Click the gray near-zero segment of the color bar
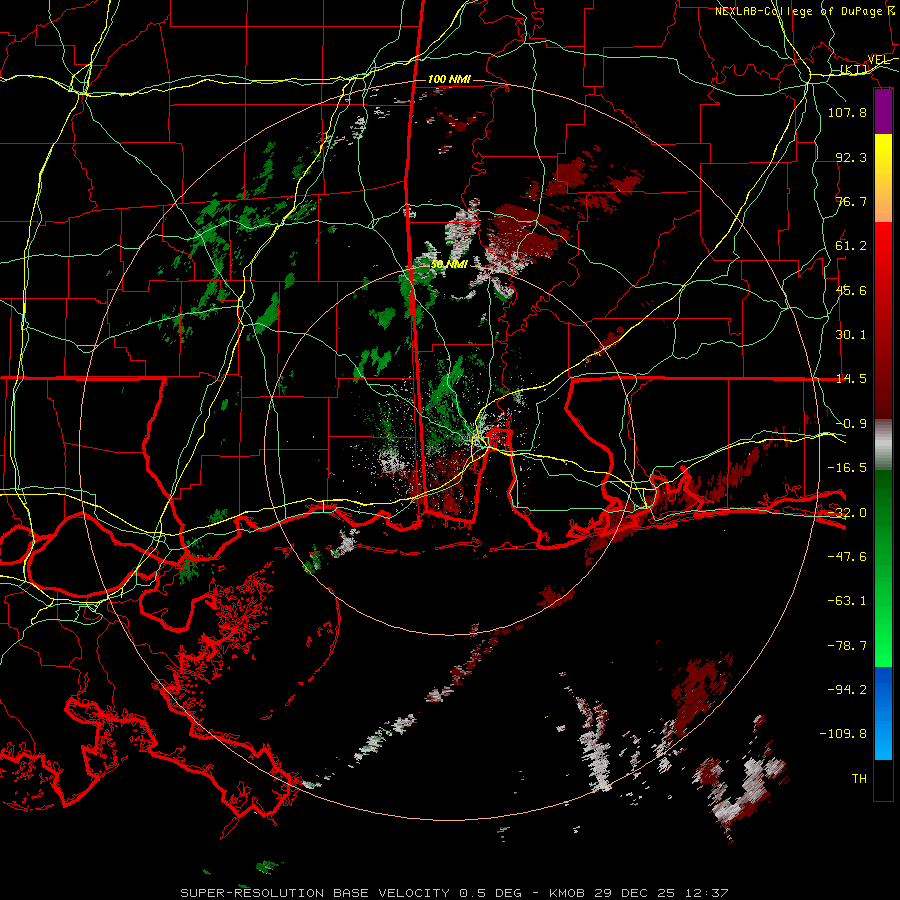The width and height of the screenshot is (900, 900). click(x=883, y=445)
